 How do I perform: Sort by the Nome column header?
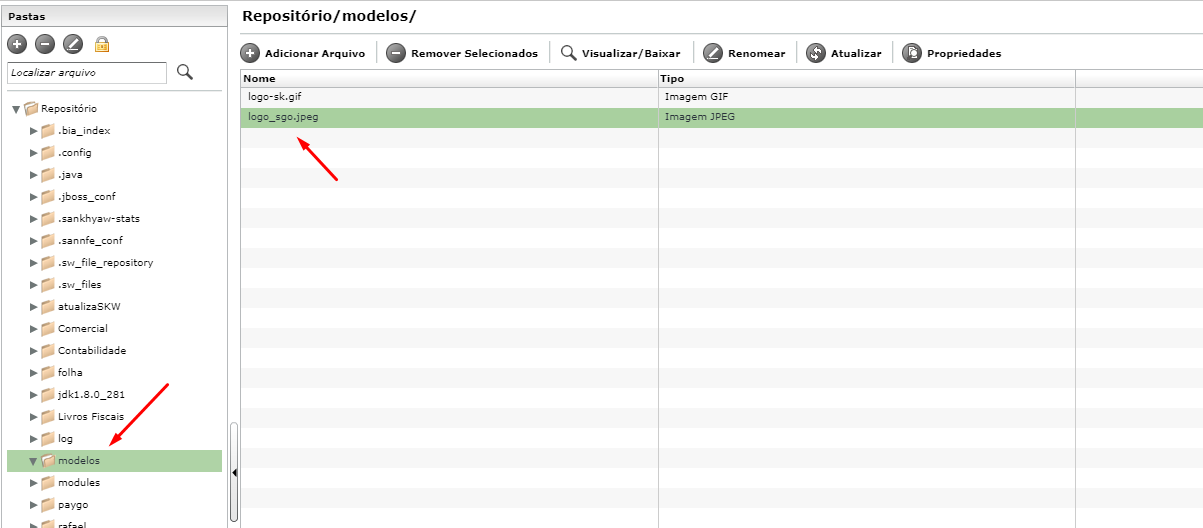coord(449,78)
